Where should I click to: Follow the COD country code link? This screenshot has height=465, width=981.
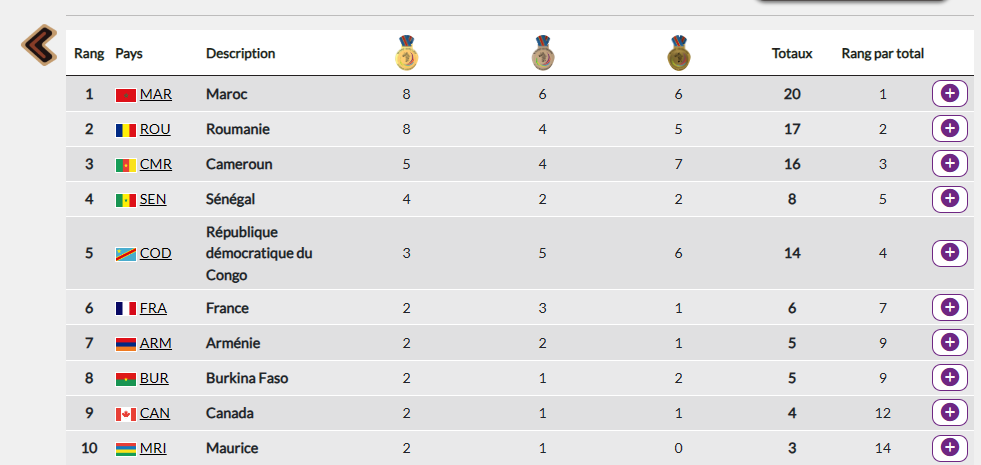pyautogui.click(x=155, y=253)
